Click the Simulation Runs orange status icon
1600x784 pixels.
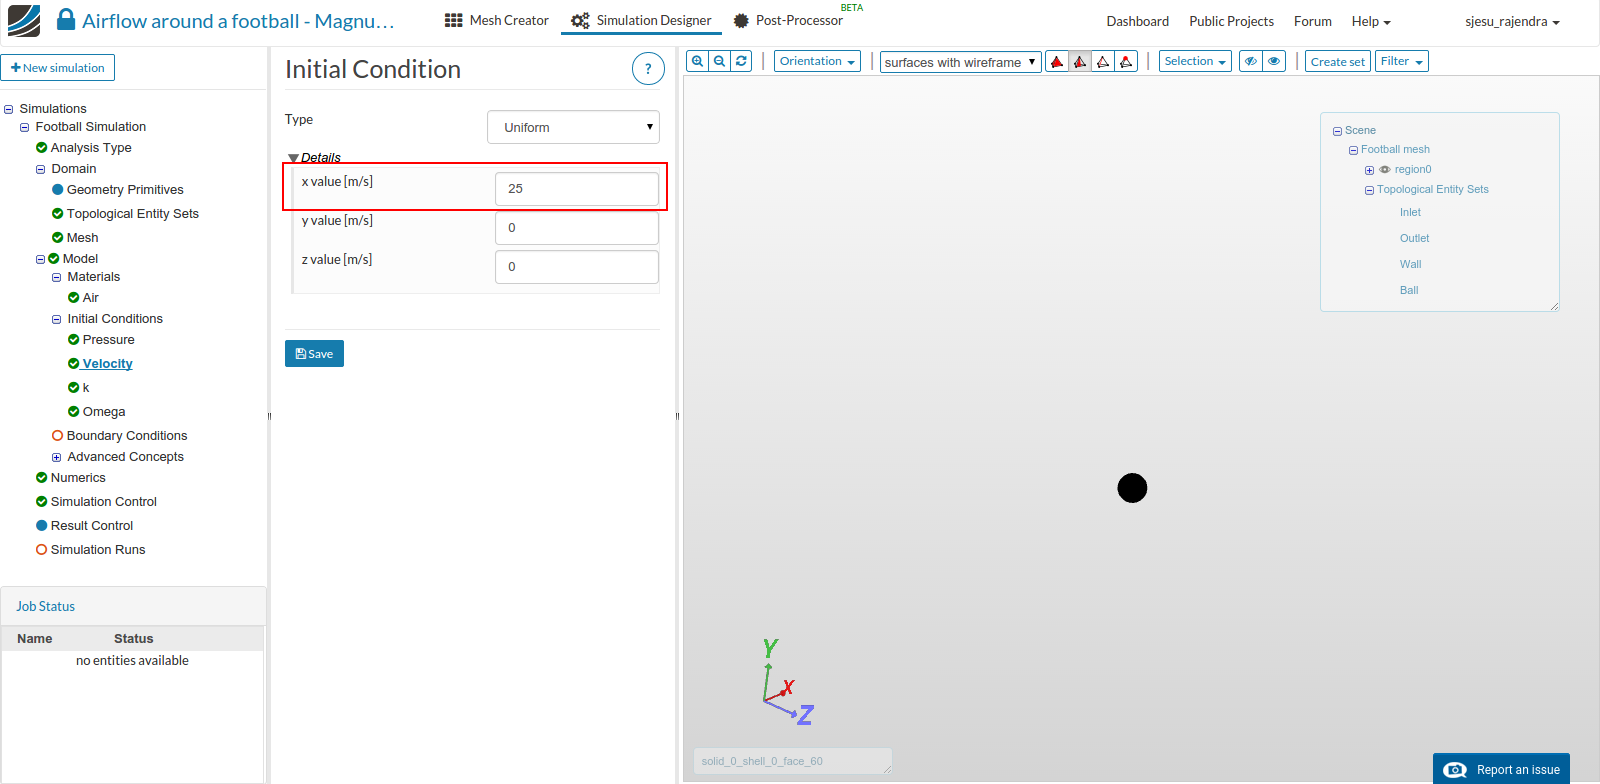coord(41,550)
